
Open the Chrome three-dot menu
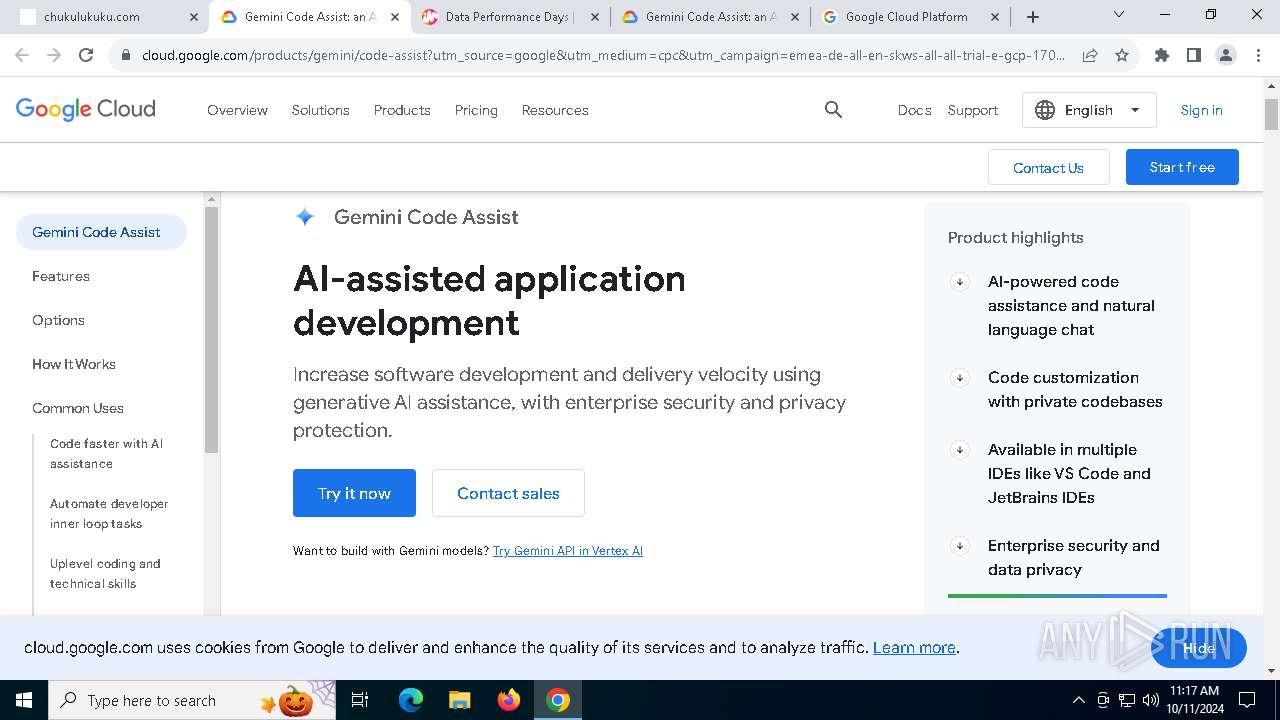tap(1257, 56)
